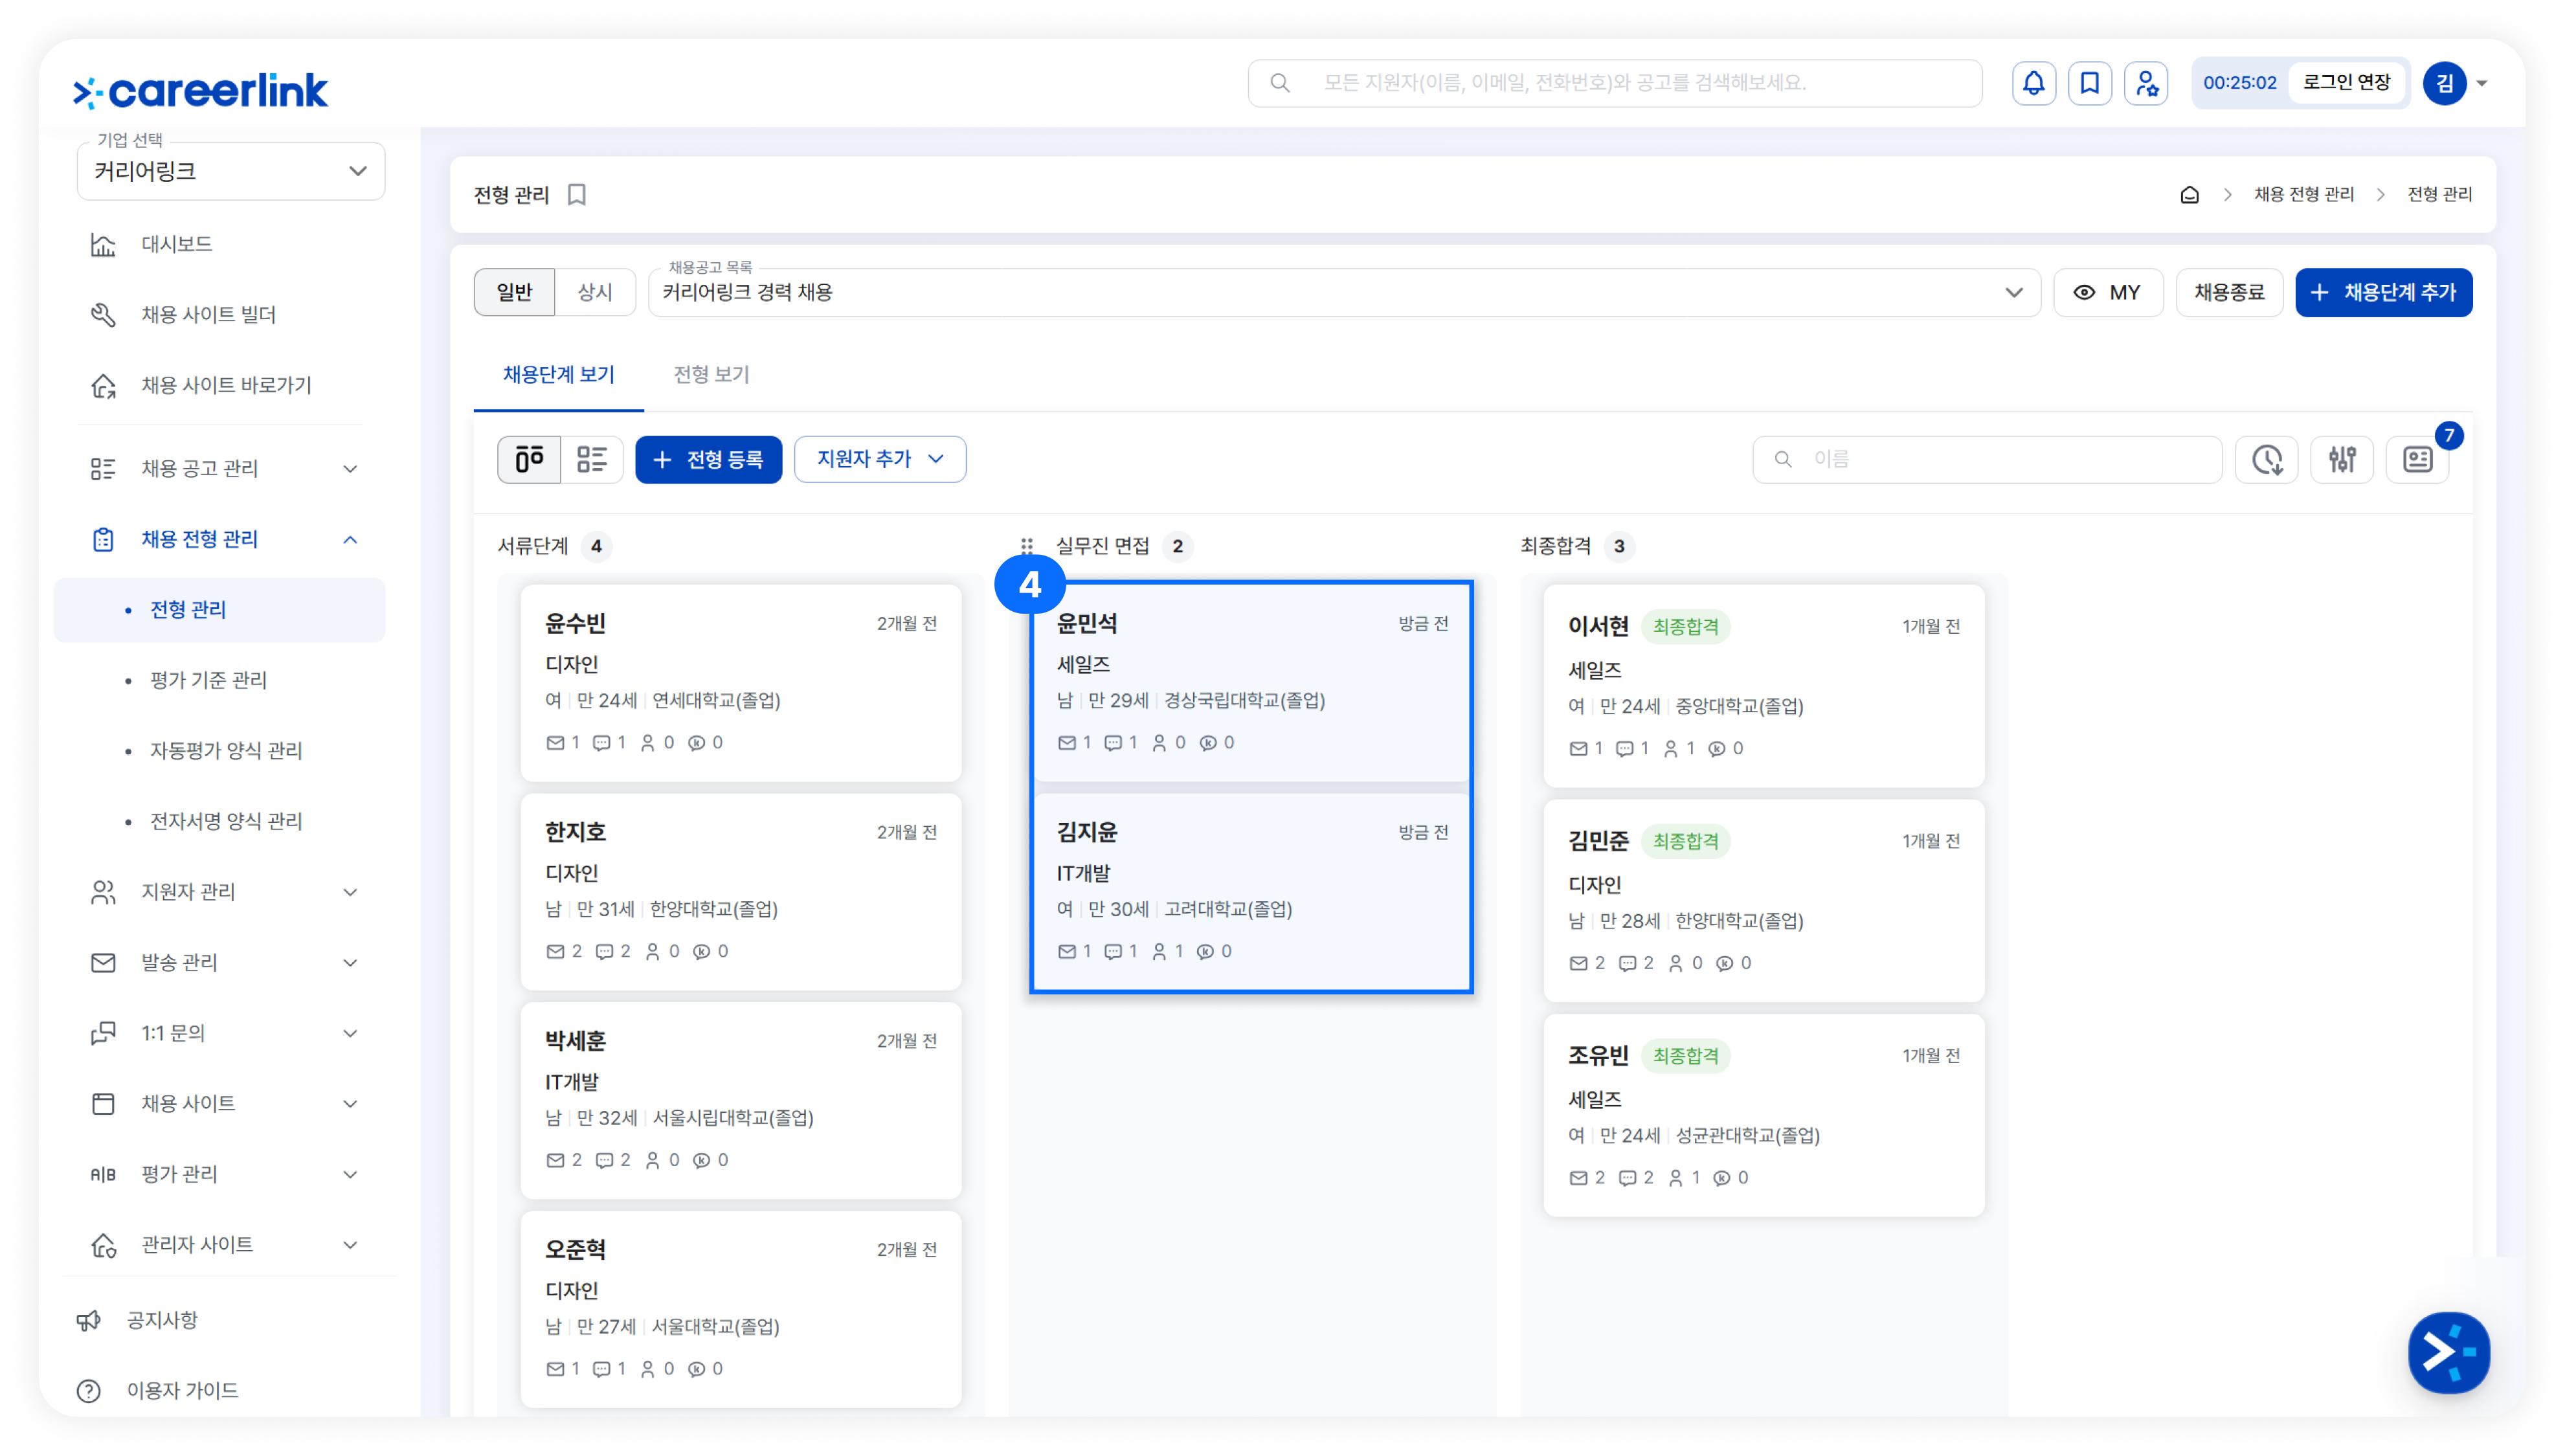This screenshot has width=2565, height=1456.
Task: Expand the 1:1 문의 menu
Action: pos(350,1033)
